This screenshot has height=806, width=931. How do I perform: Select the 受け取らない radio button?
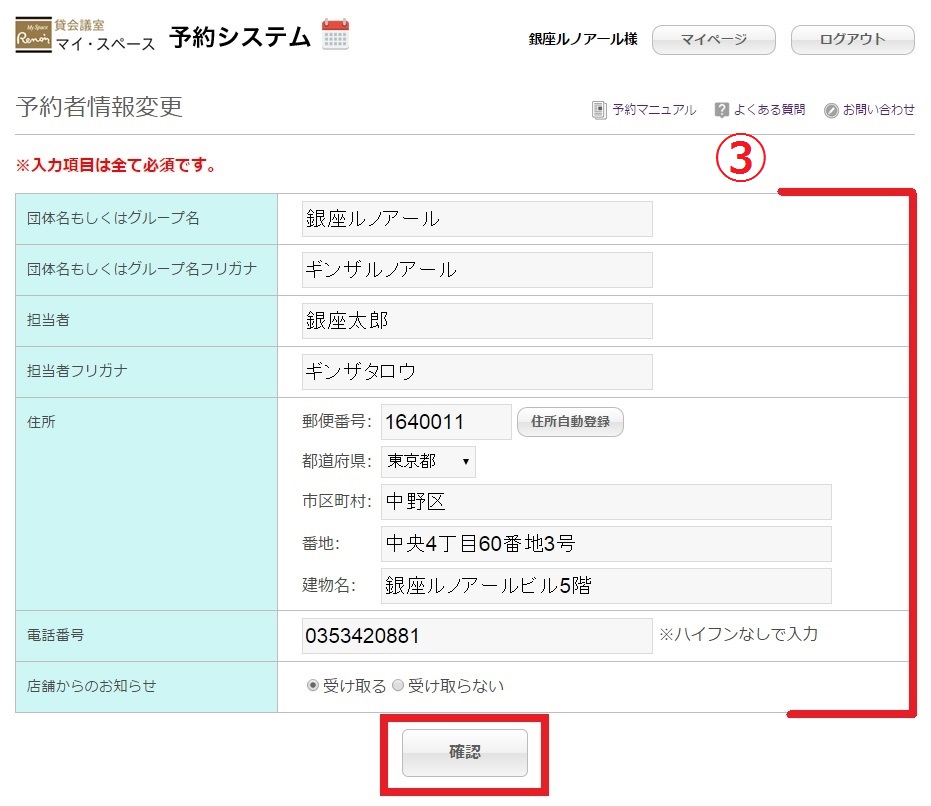tap(398, 686)
